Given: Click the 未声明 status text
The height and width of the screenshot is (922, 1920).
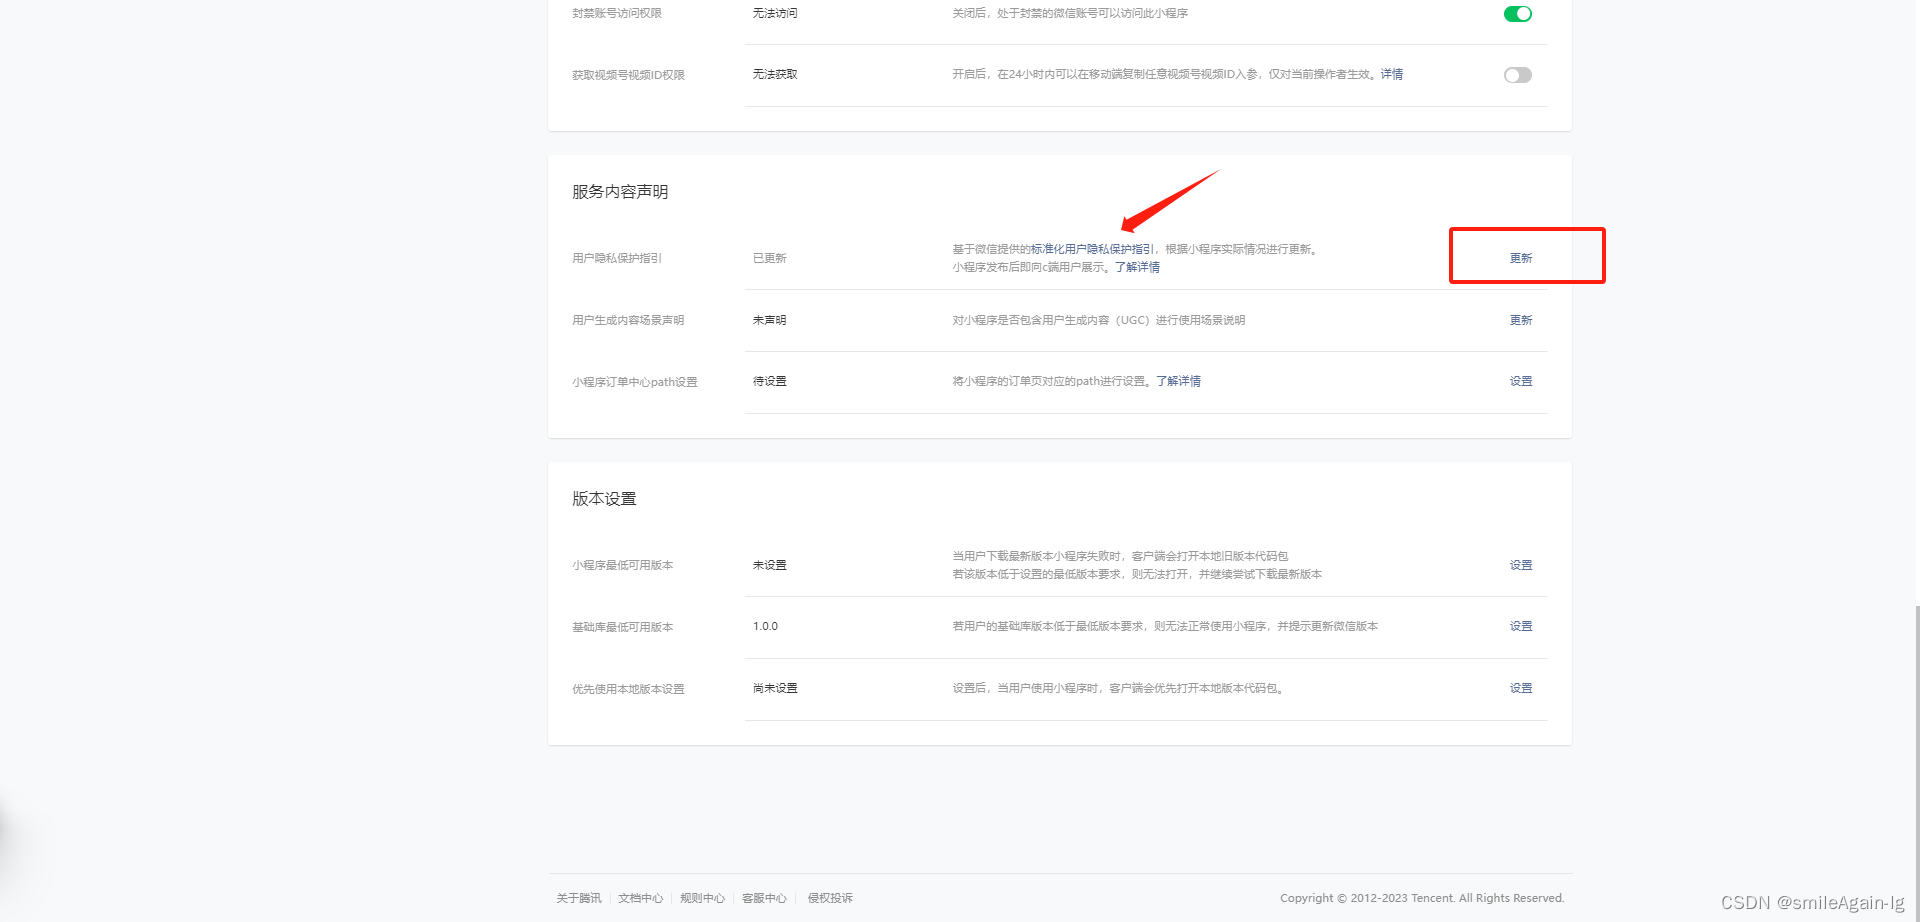Looking at the screenshot, I should click(770, 320).
